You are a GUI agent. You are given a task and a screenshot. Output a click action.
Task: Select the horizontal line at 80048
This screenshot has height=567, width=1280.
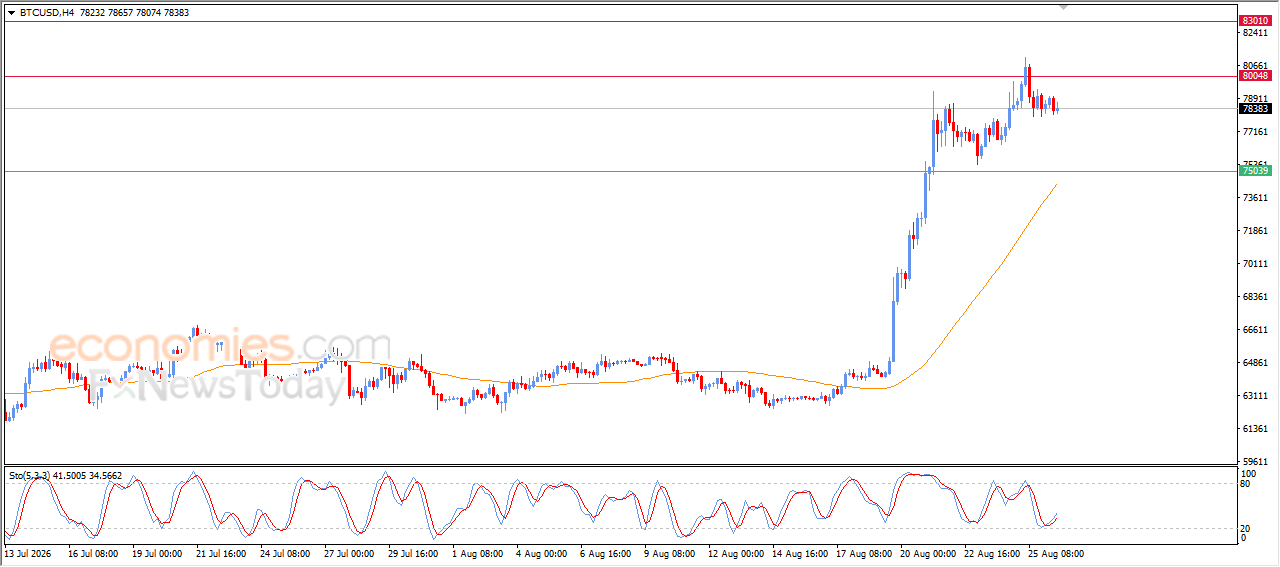point(620,76)
